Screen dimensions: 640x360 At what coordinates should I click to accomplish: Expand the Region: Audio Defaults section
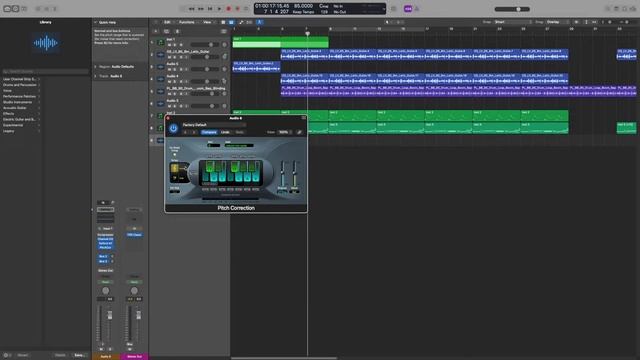(x=96, y=67)
